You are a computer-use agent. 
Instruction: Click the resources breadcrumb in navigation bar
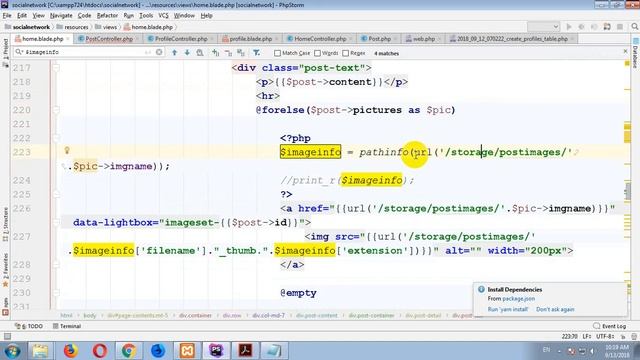pos(72,27)
